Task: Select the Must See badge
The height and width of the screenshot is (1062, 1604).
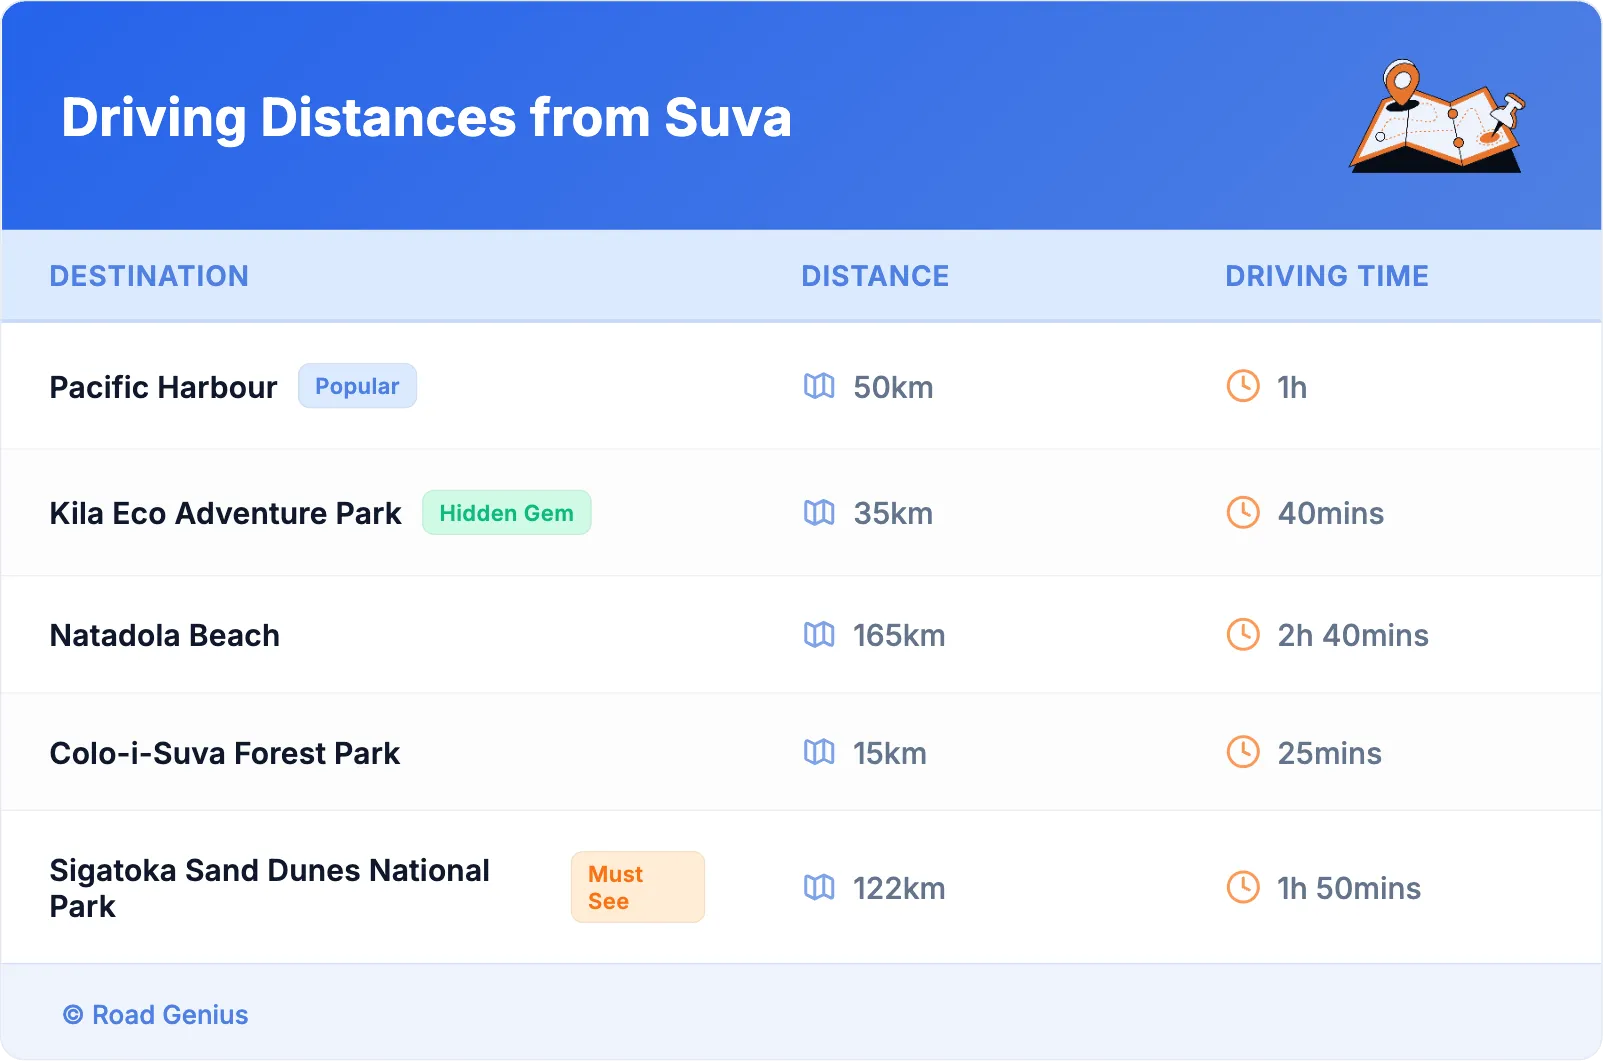Action: (x=638, y=887)
